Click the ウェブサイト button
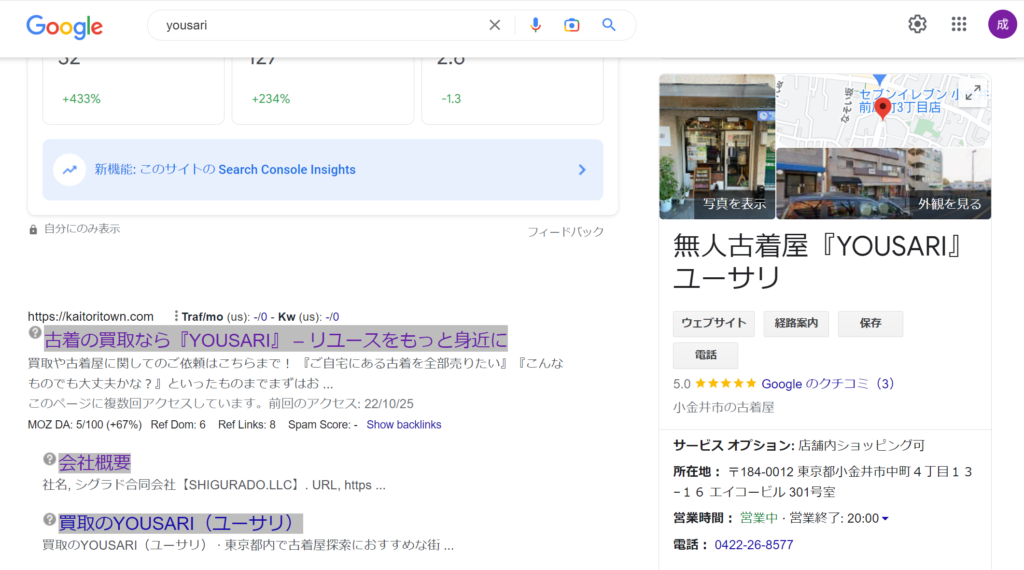 pyautogui.click(x=714, y=324)
